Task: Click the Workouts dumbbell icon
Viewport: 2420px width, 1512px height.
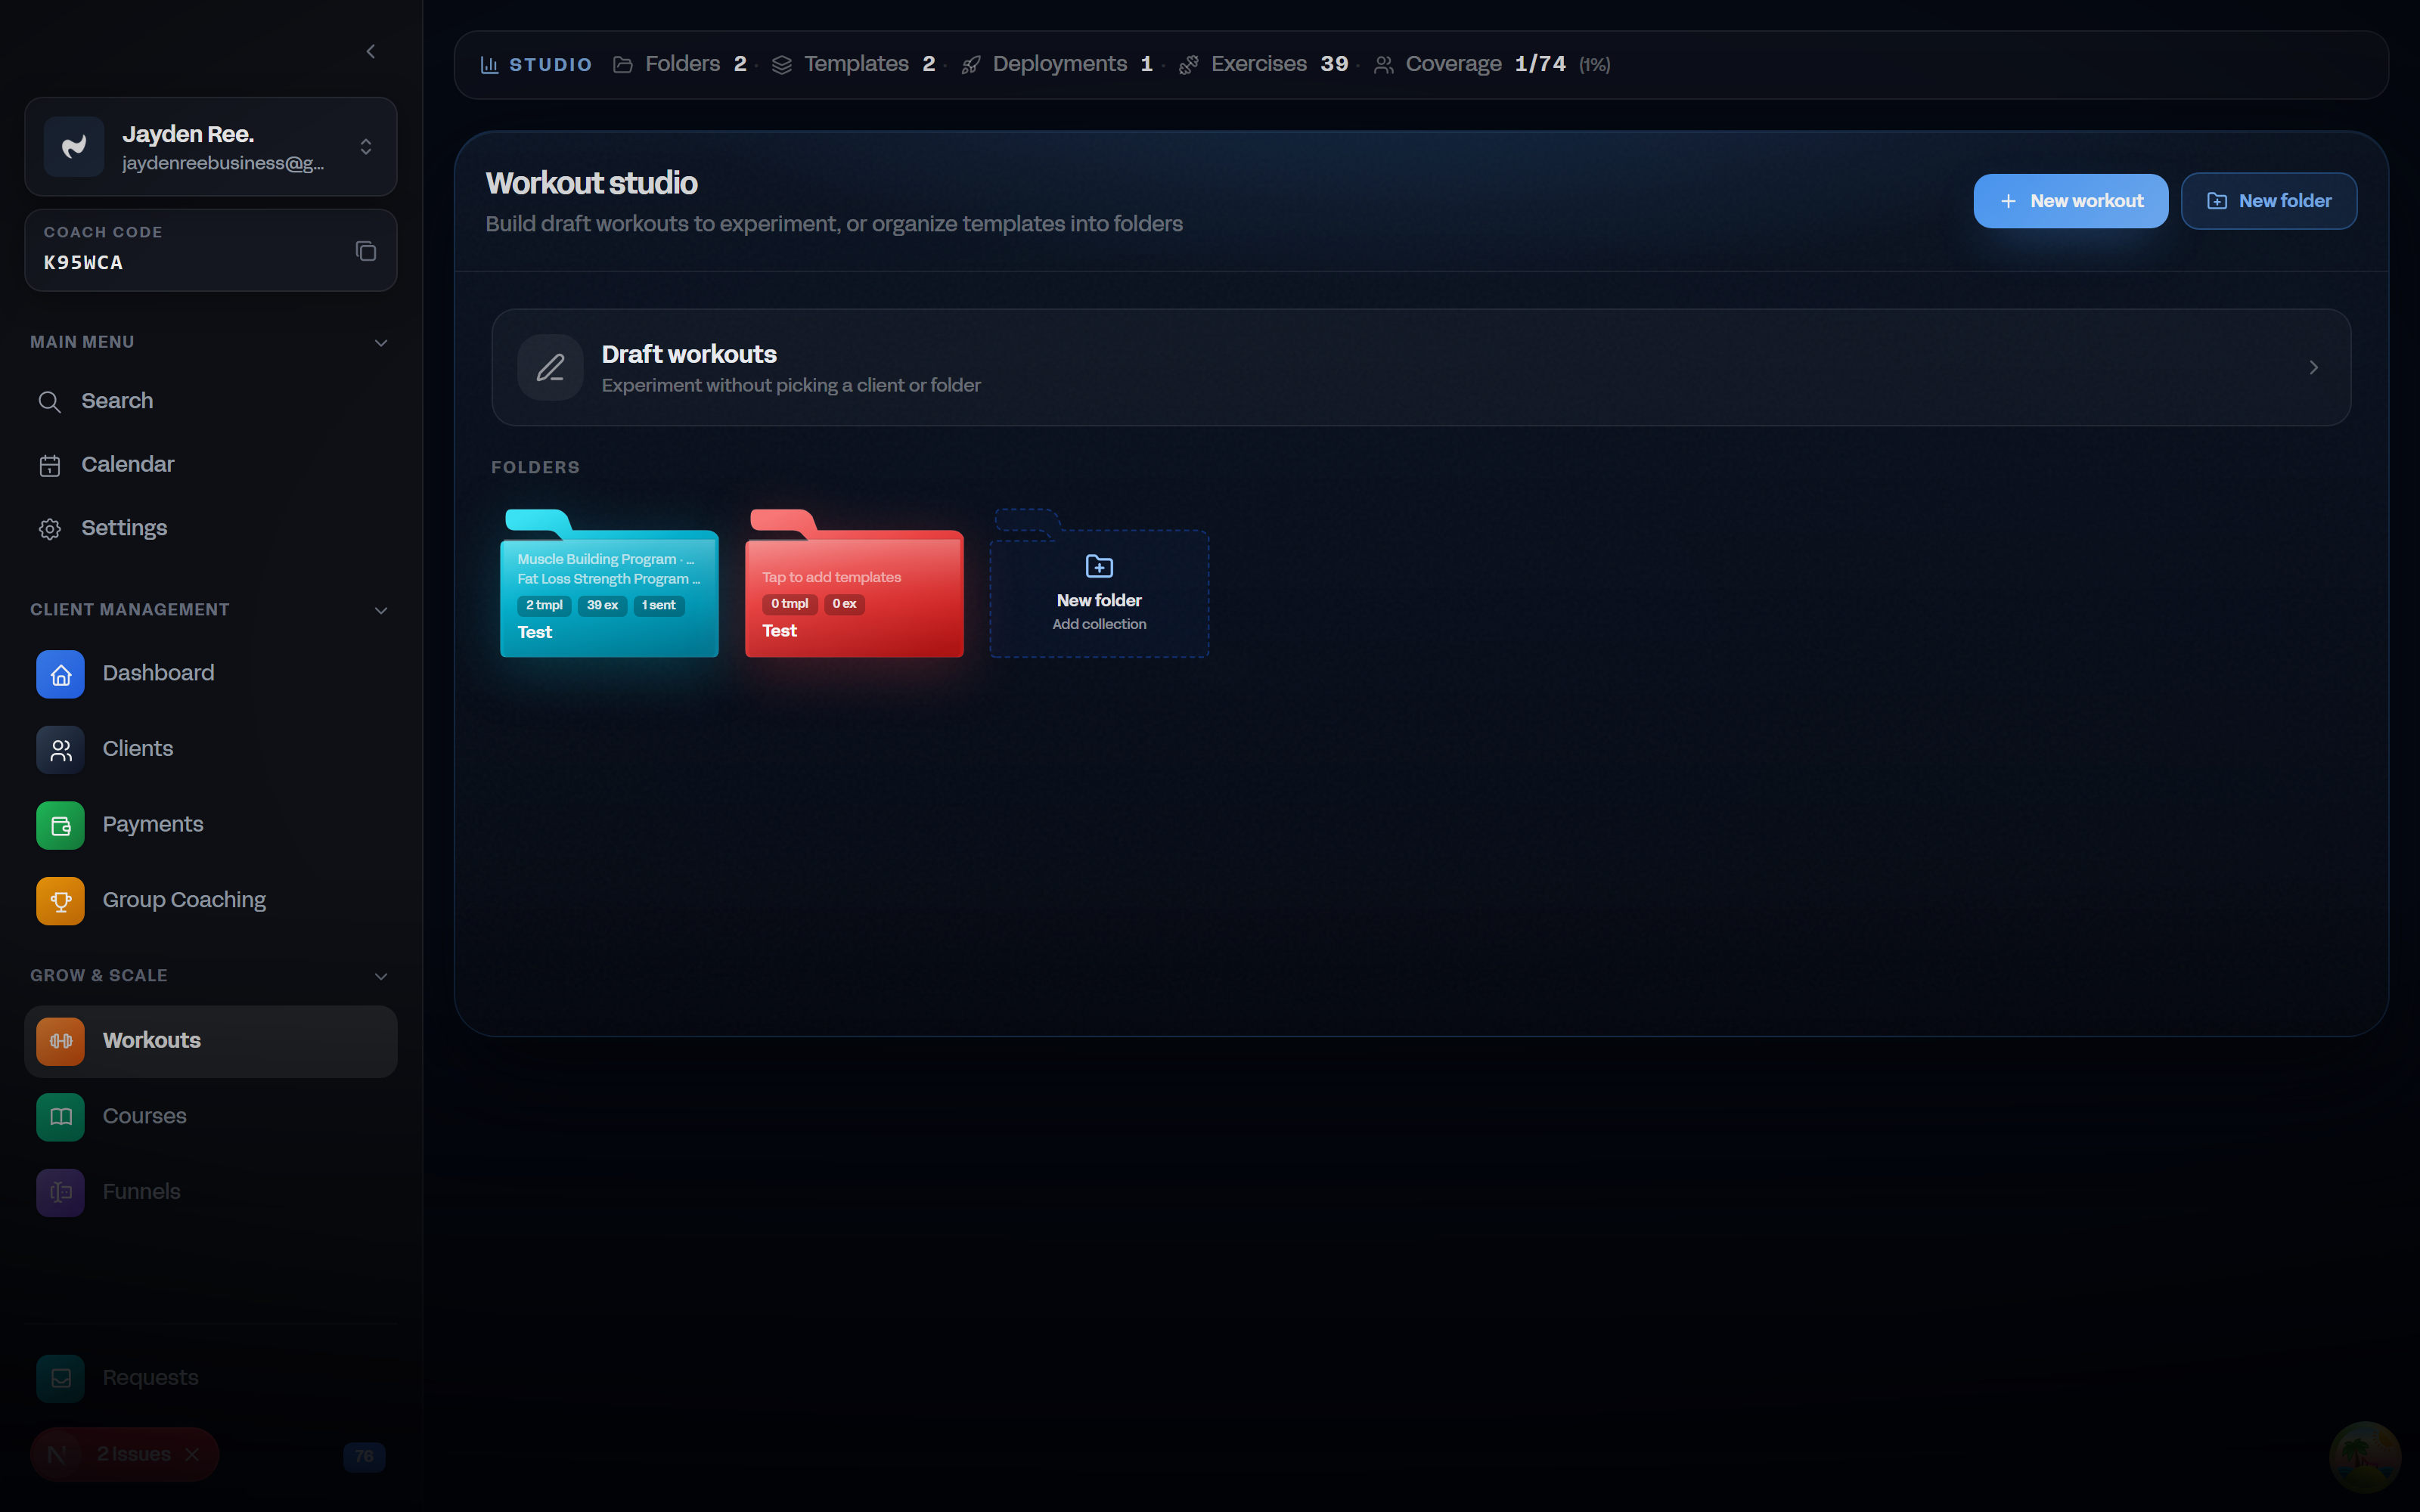Action: pyautogui.click(x=60, y=1041)
